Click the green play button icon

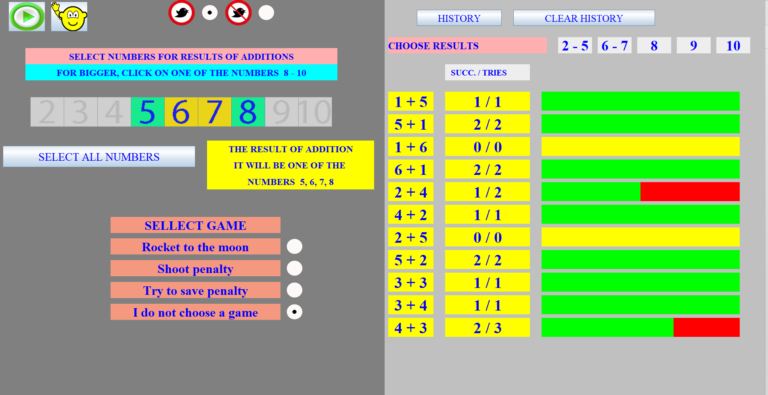point(27,16)
